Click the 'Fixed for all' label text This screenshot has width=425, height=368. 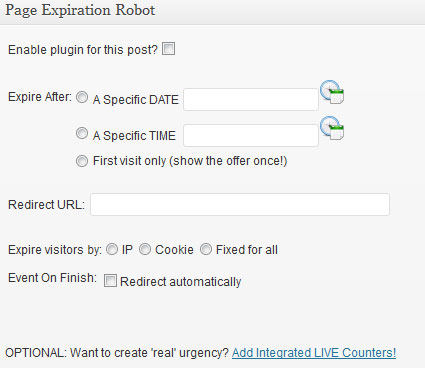(x=247, y=250)
